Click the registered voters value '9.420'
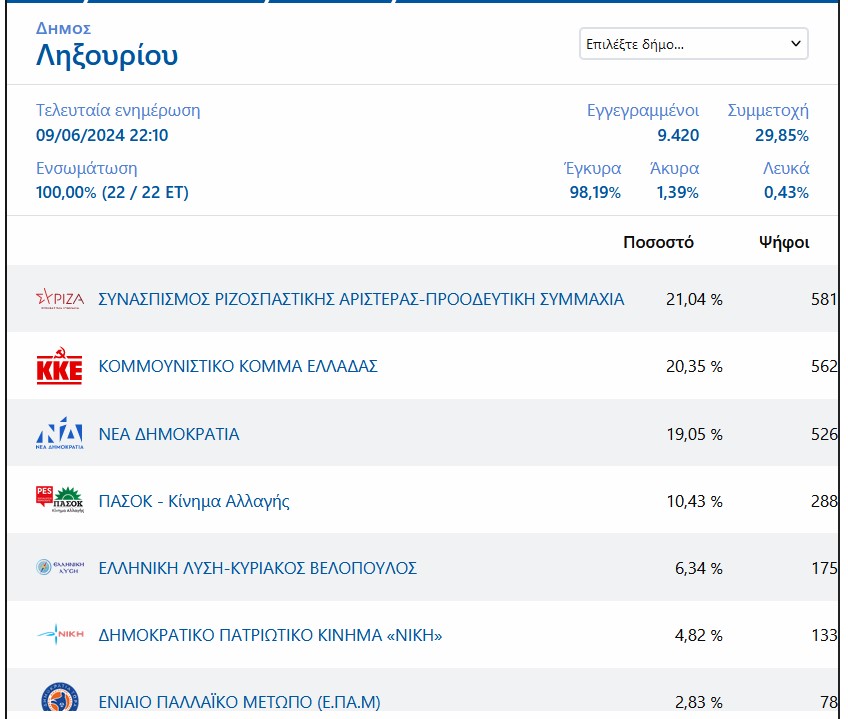Viewport: 848px width, 719px height. tap(678, 135)
